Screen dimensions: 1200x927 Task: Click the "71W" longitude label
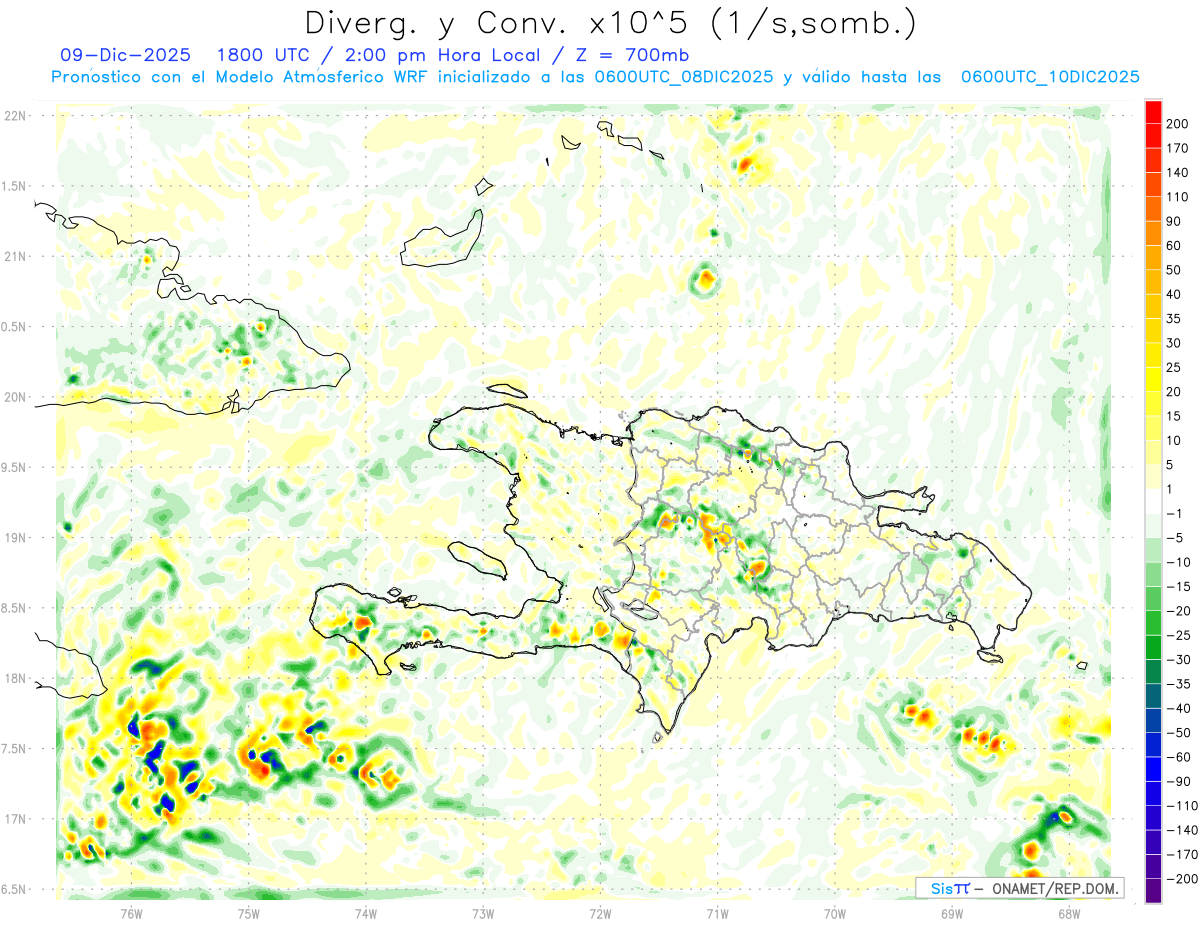pos(717,914)
